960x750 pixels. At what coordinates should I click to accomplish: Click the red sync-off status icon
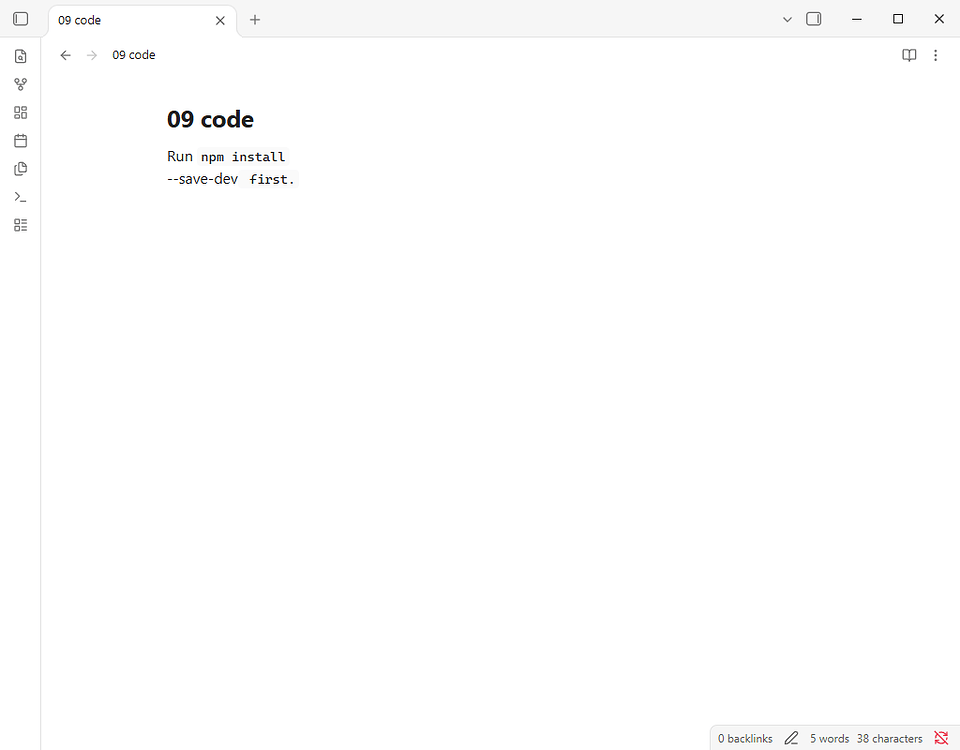click(941, 738)
